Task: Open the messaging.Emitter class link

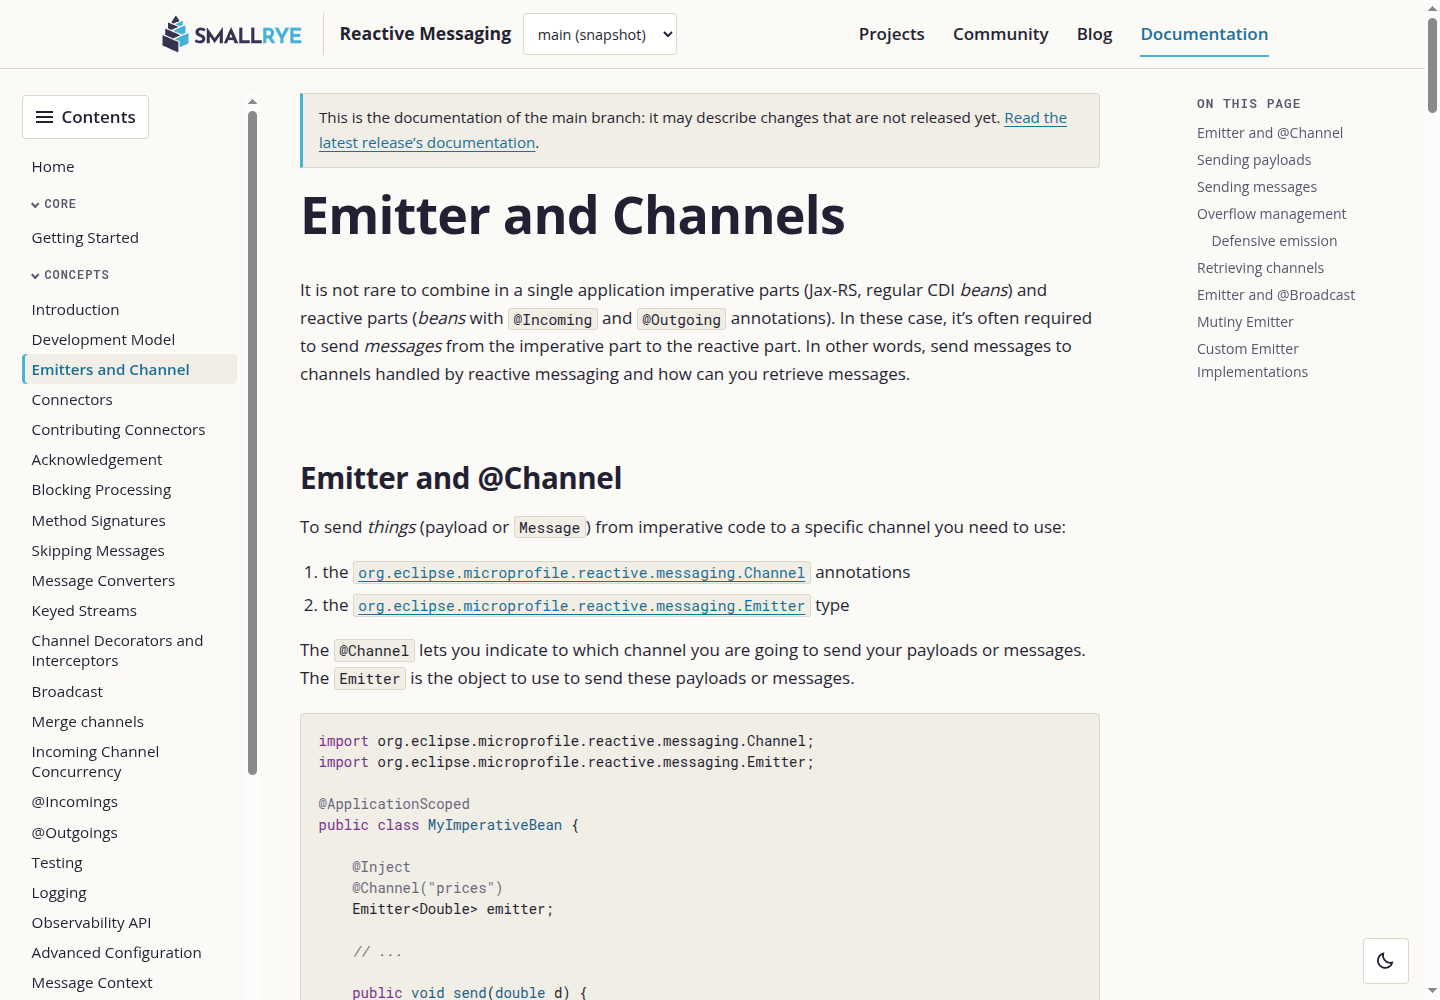Action: click(582, 606)
